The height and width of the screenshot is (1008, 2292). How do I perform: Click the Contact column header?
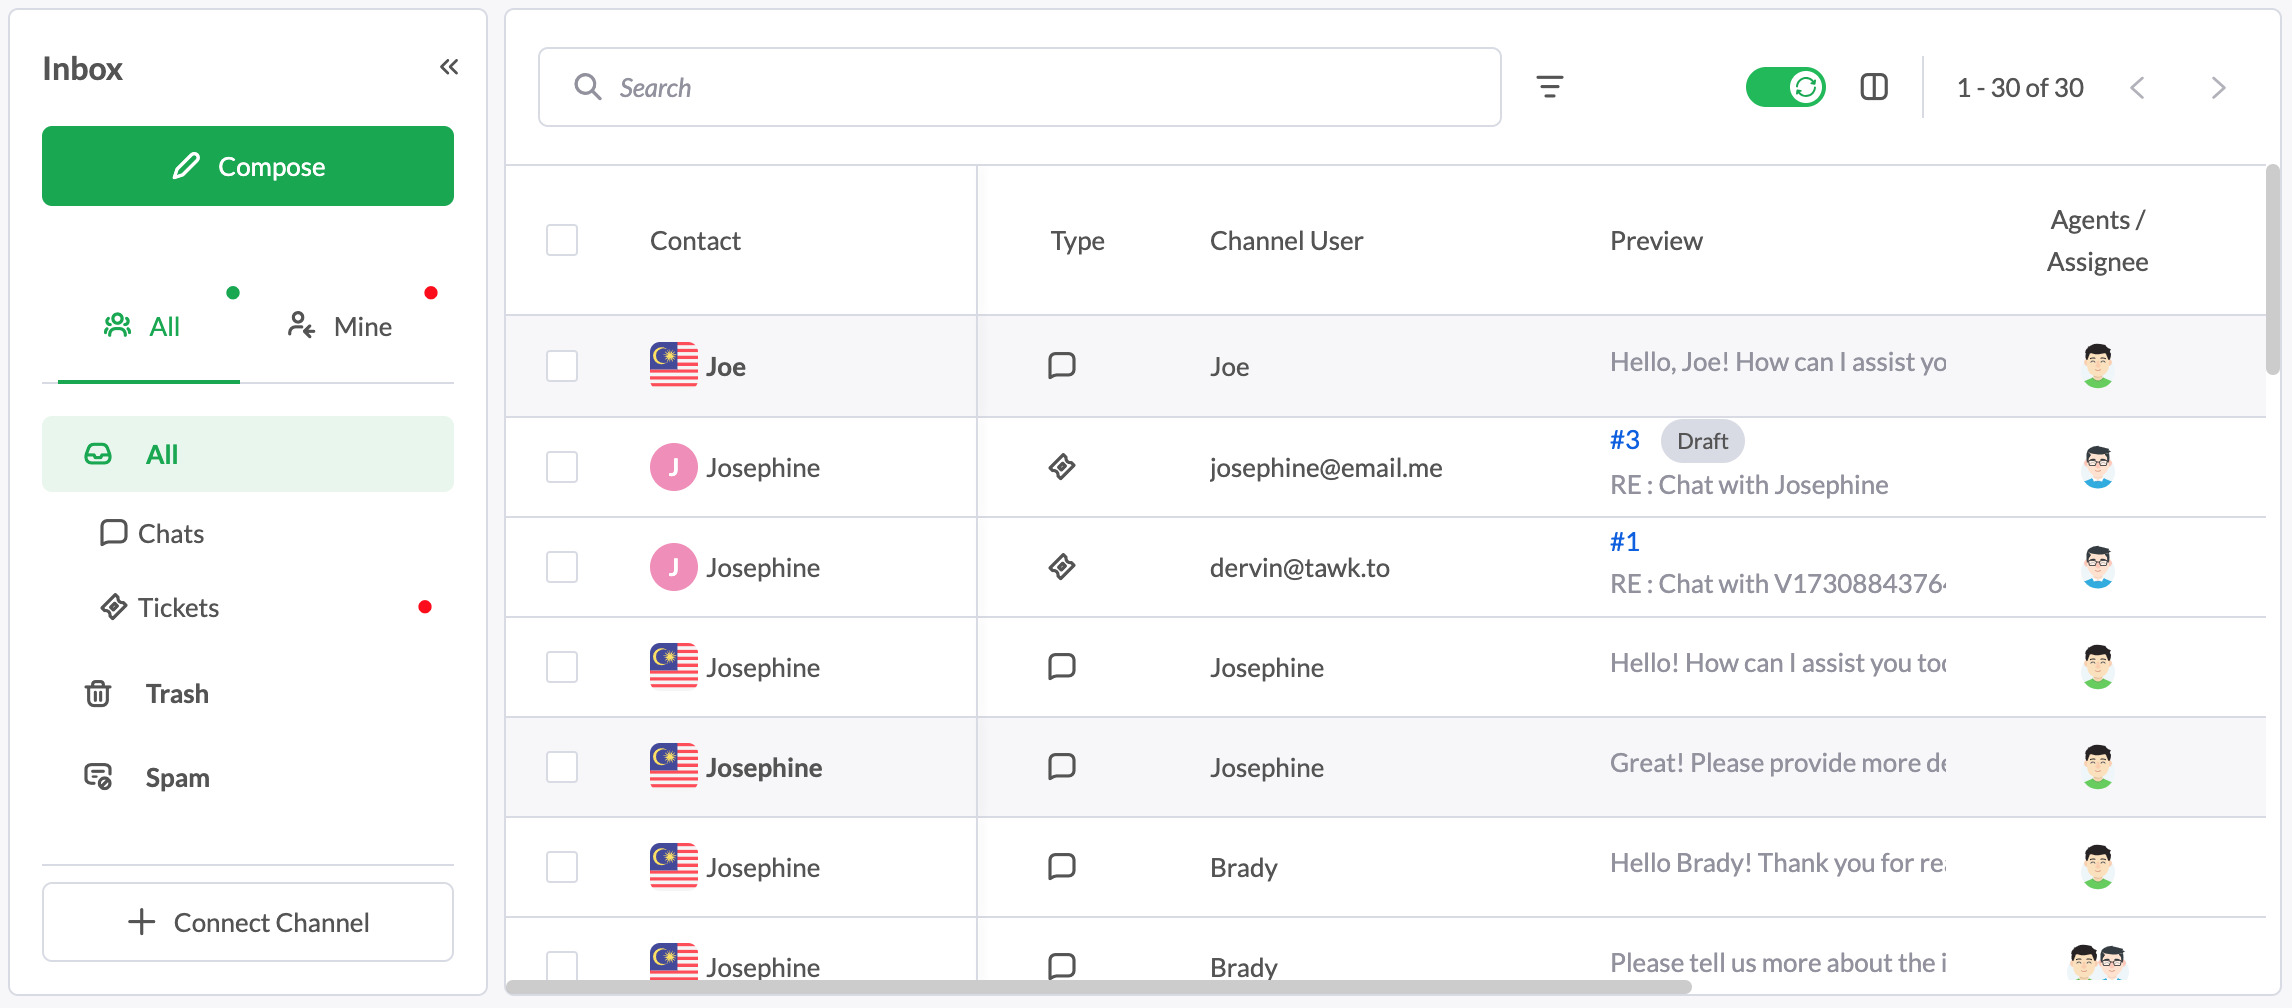[695, 240]
